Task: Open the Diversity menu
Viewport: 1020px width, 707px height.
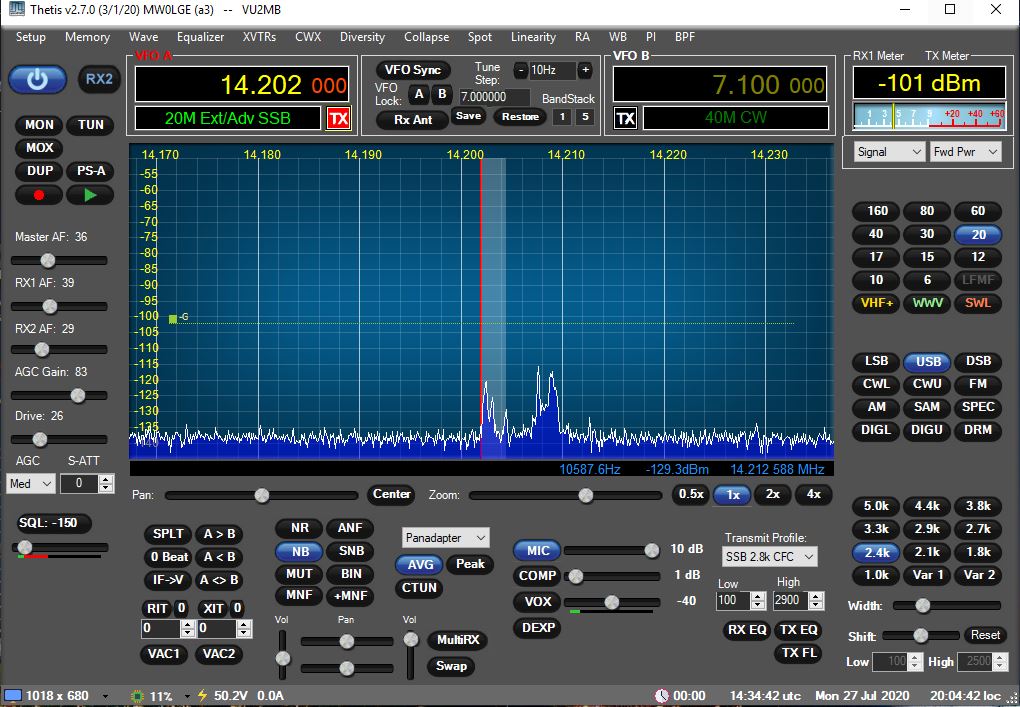Action: pos(362,37)
